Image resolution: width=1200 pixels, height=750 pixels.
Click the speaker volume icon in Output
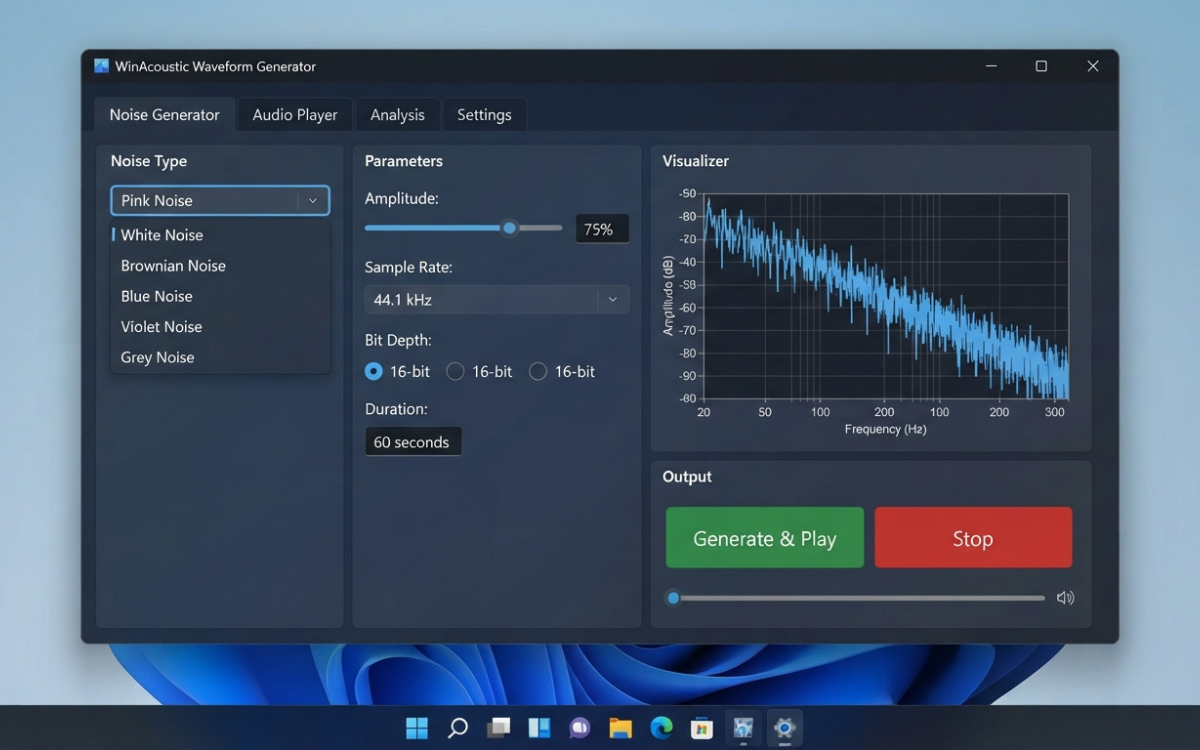[1065, 598]
